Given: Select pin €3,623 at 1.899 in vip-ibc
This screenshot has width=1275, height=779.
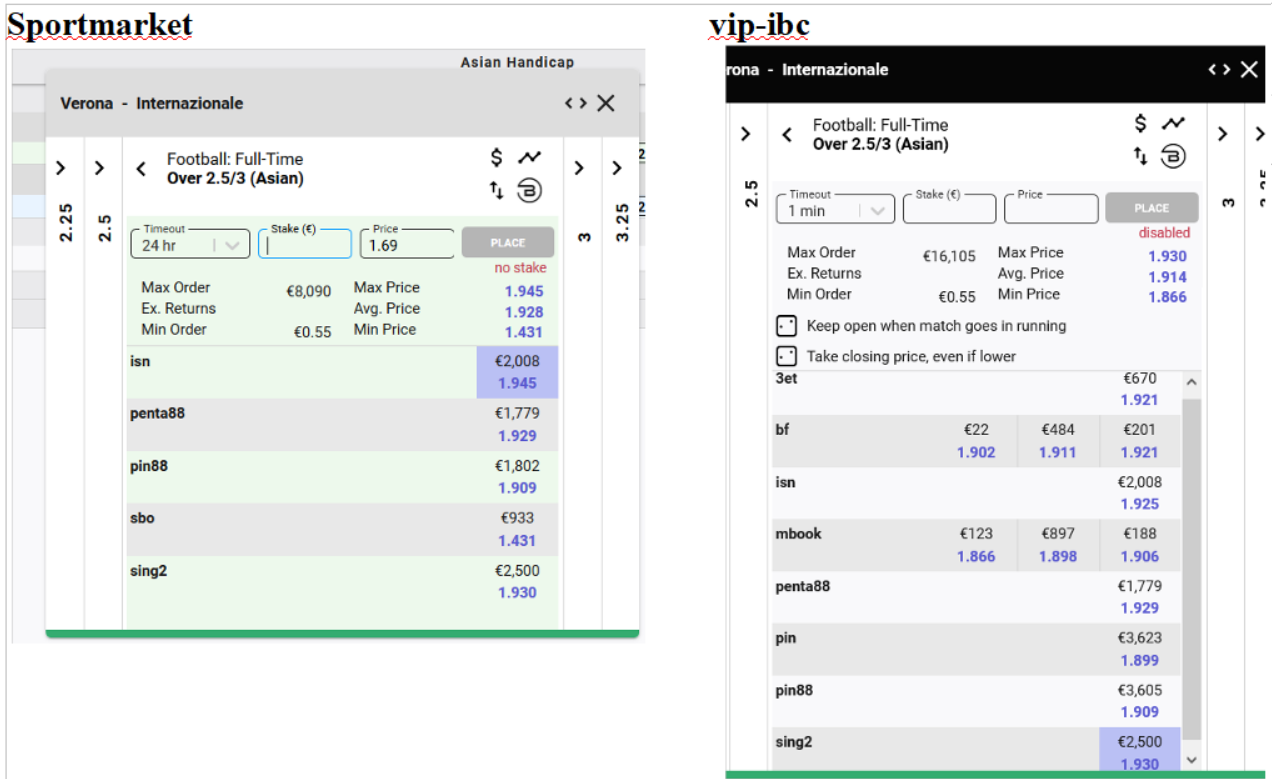Looking at the screenshot, I should tap(1140, 649).
